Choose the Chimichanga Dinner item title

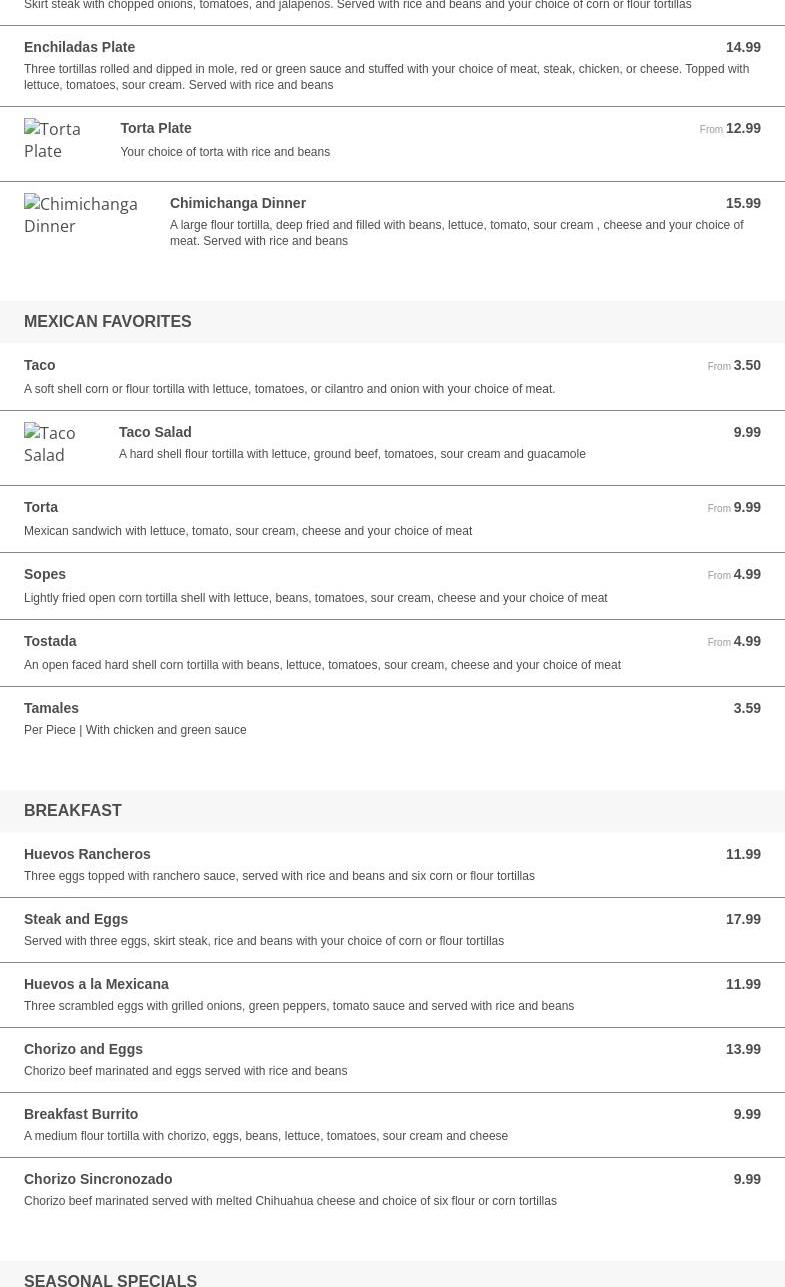(x=238, y=203)
